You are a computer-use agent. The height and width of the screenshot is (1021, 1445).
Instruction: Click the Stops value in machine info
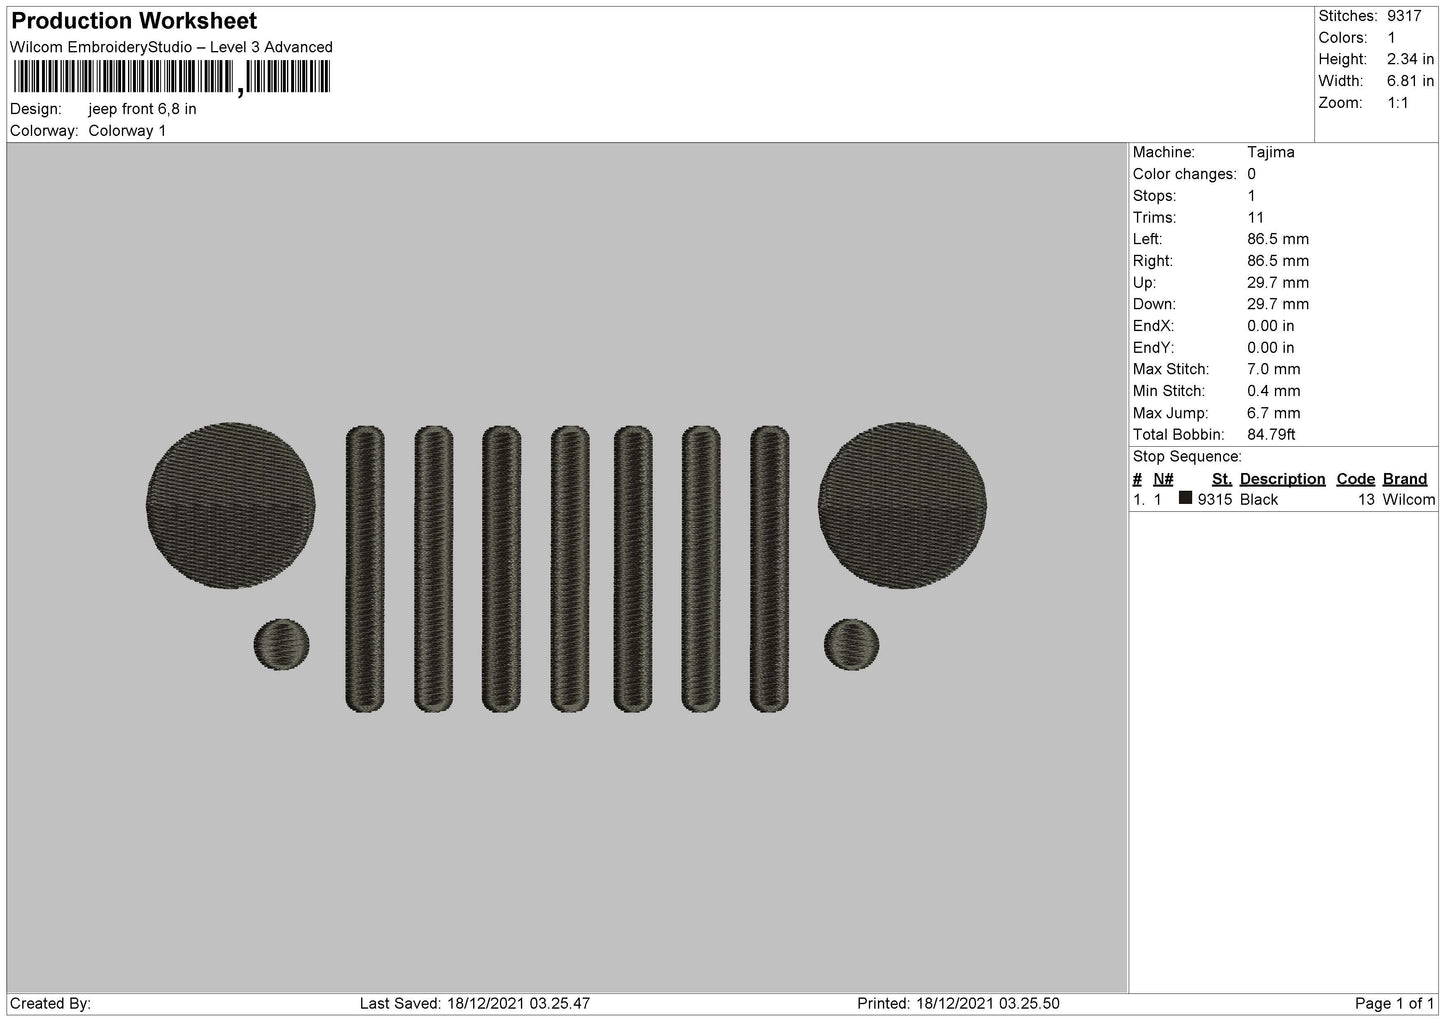point(1251,196)
